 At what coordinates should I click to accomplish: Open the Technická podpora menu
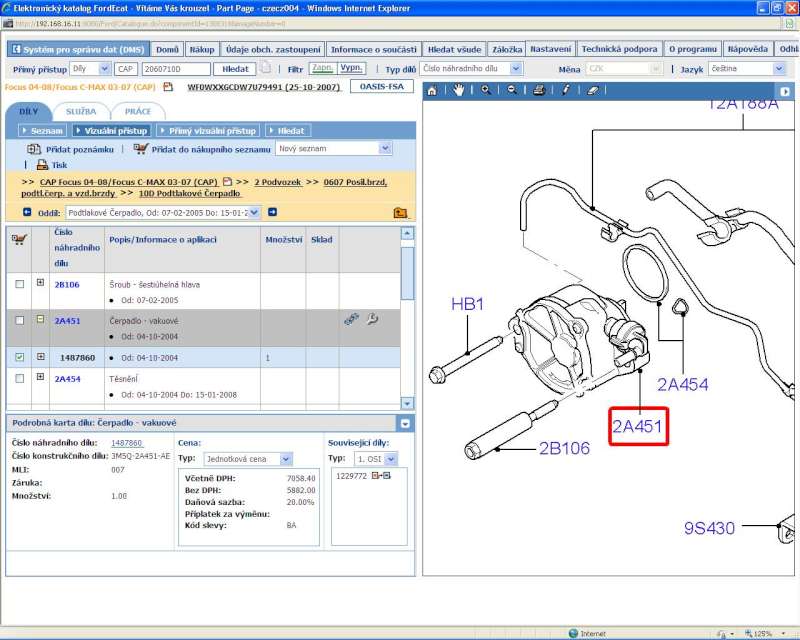pos(620,49)
